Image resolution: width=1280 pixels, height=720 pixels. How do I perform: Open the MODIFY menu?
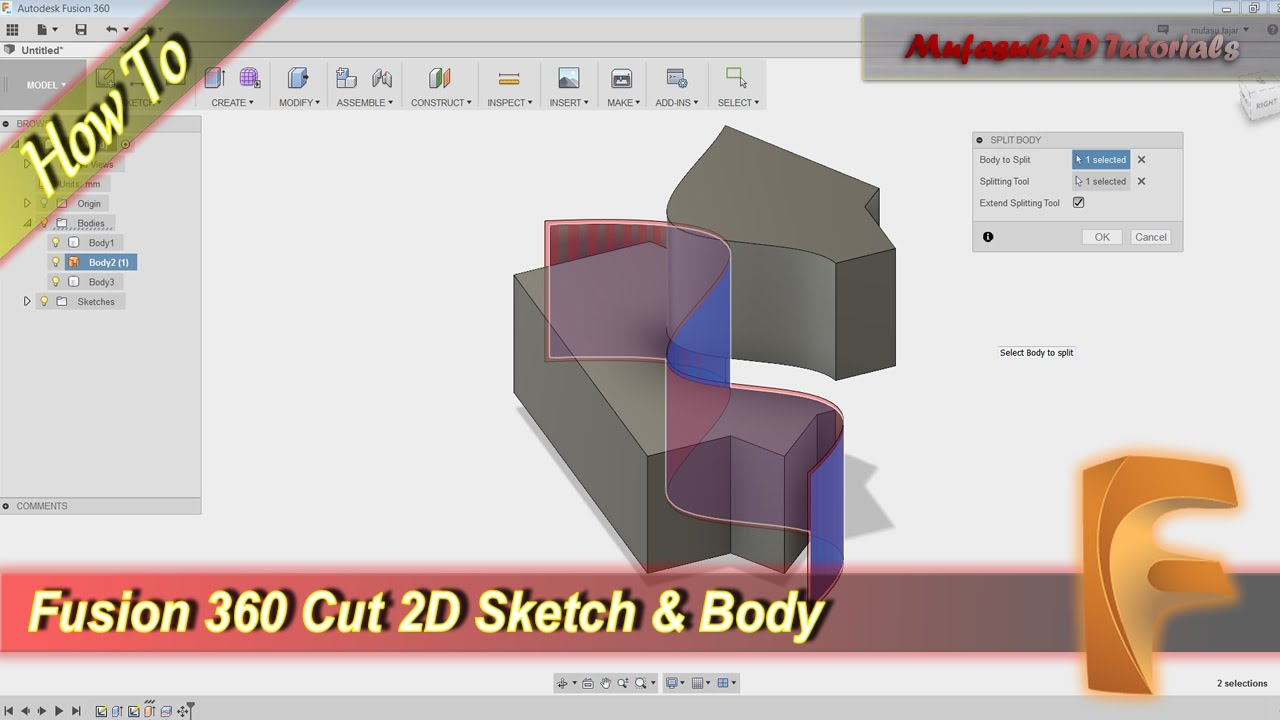pos(299,102)
